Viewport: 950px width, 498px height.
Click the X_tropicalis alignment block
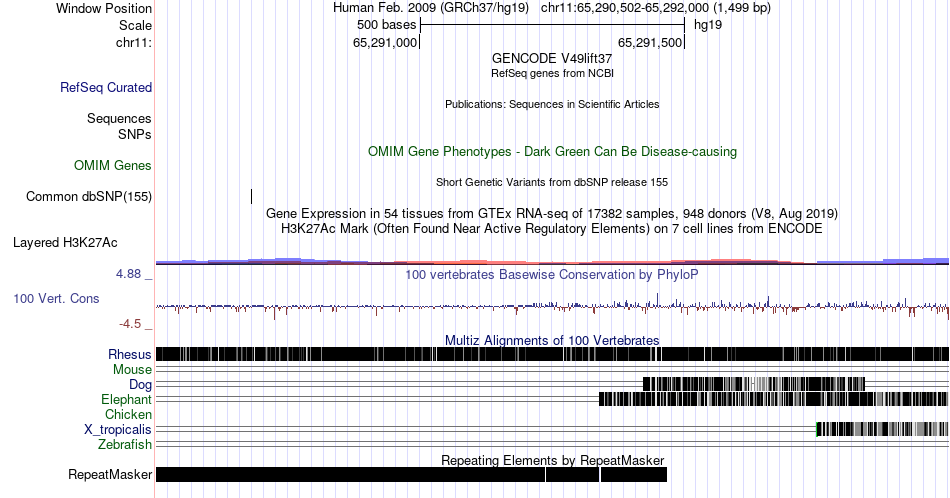882,429
